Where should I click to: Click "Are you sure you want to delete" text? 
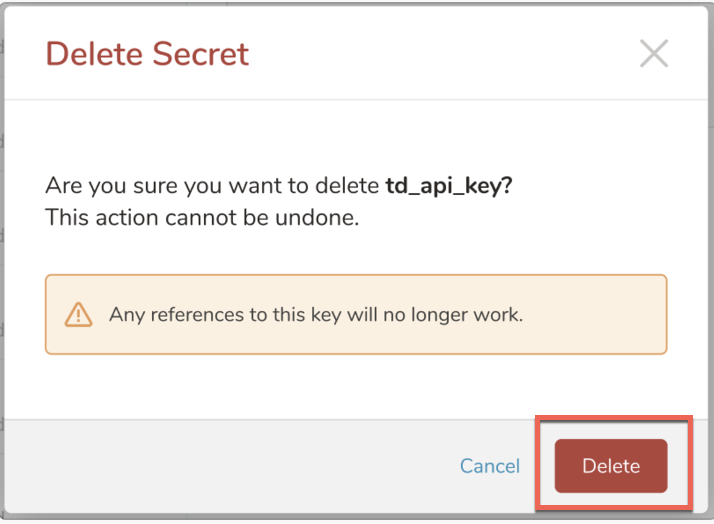point(213,186)
